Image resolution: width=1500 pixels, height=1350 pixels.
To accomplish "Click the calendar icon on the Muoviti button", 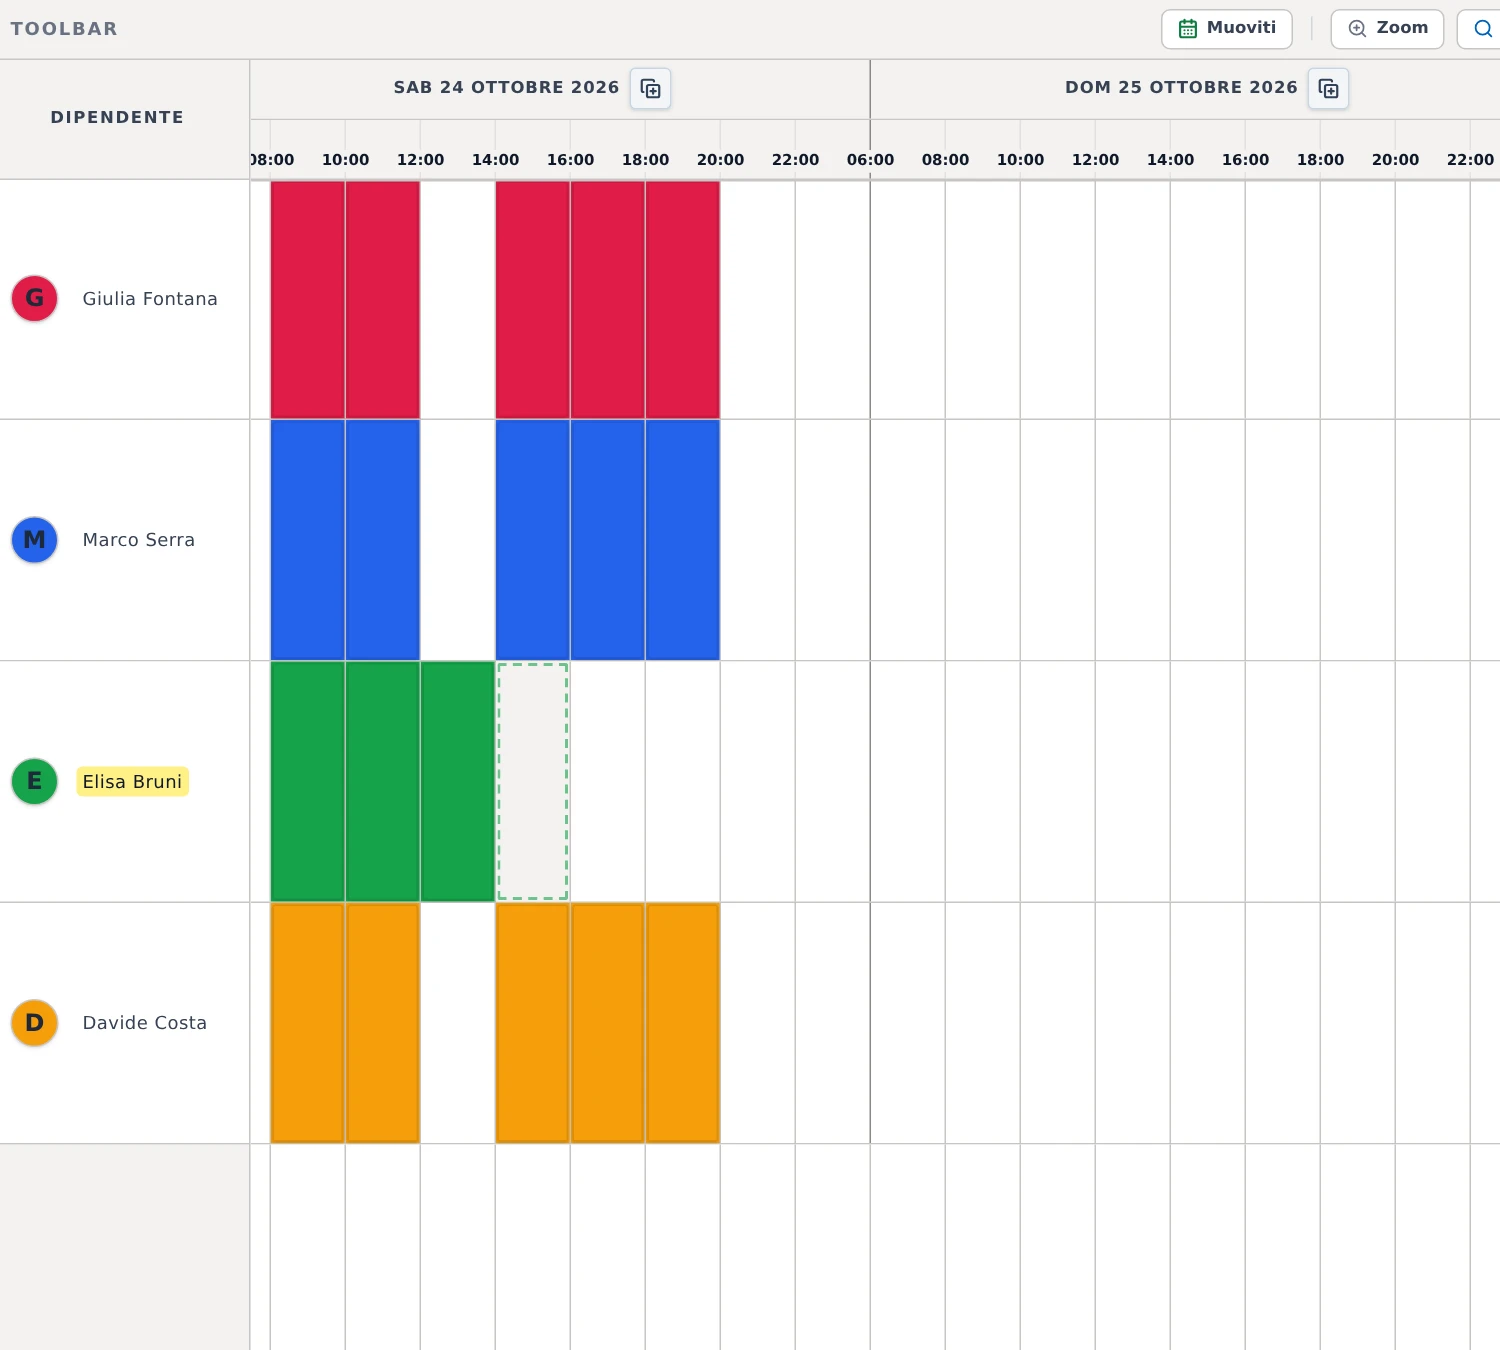I will 1188,29.
